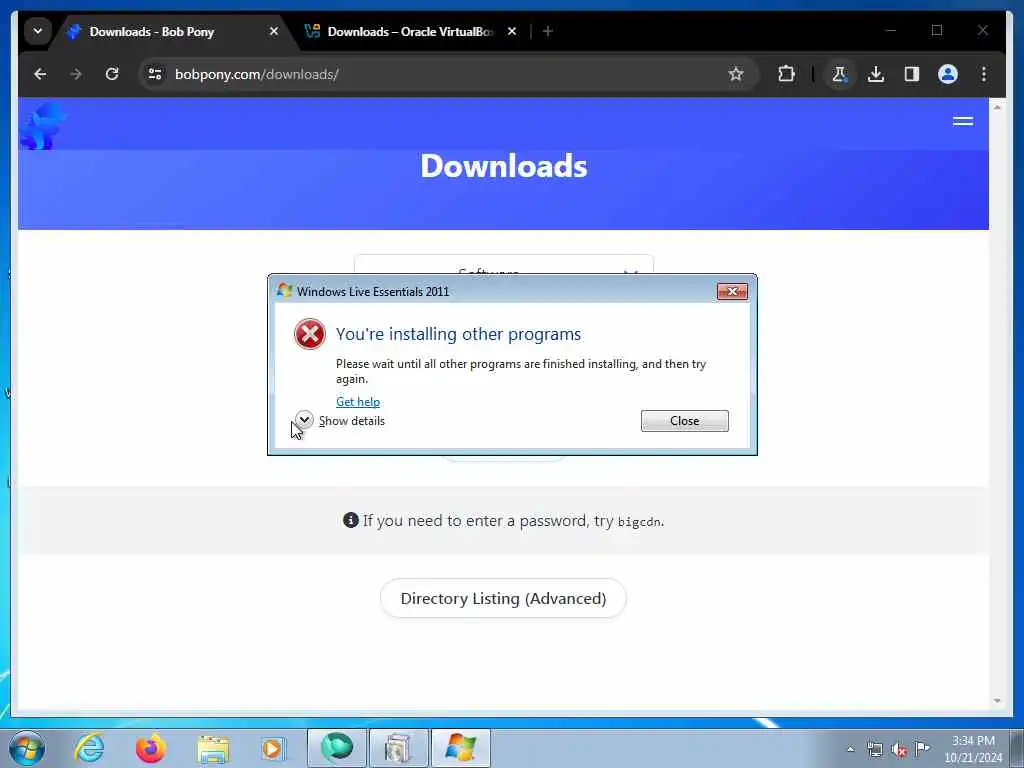
Task: Show Chrome downloads tray
Action: coord(876,74)
